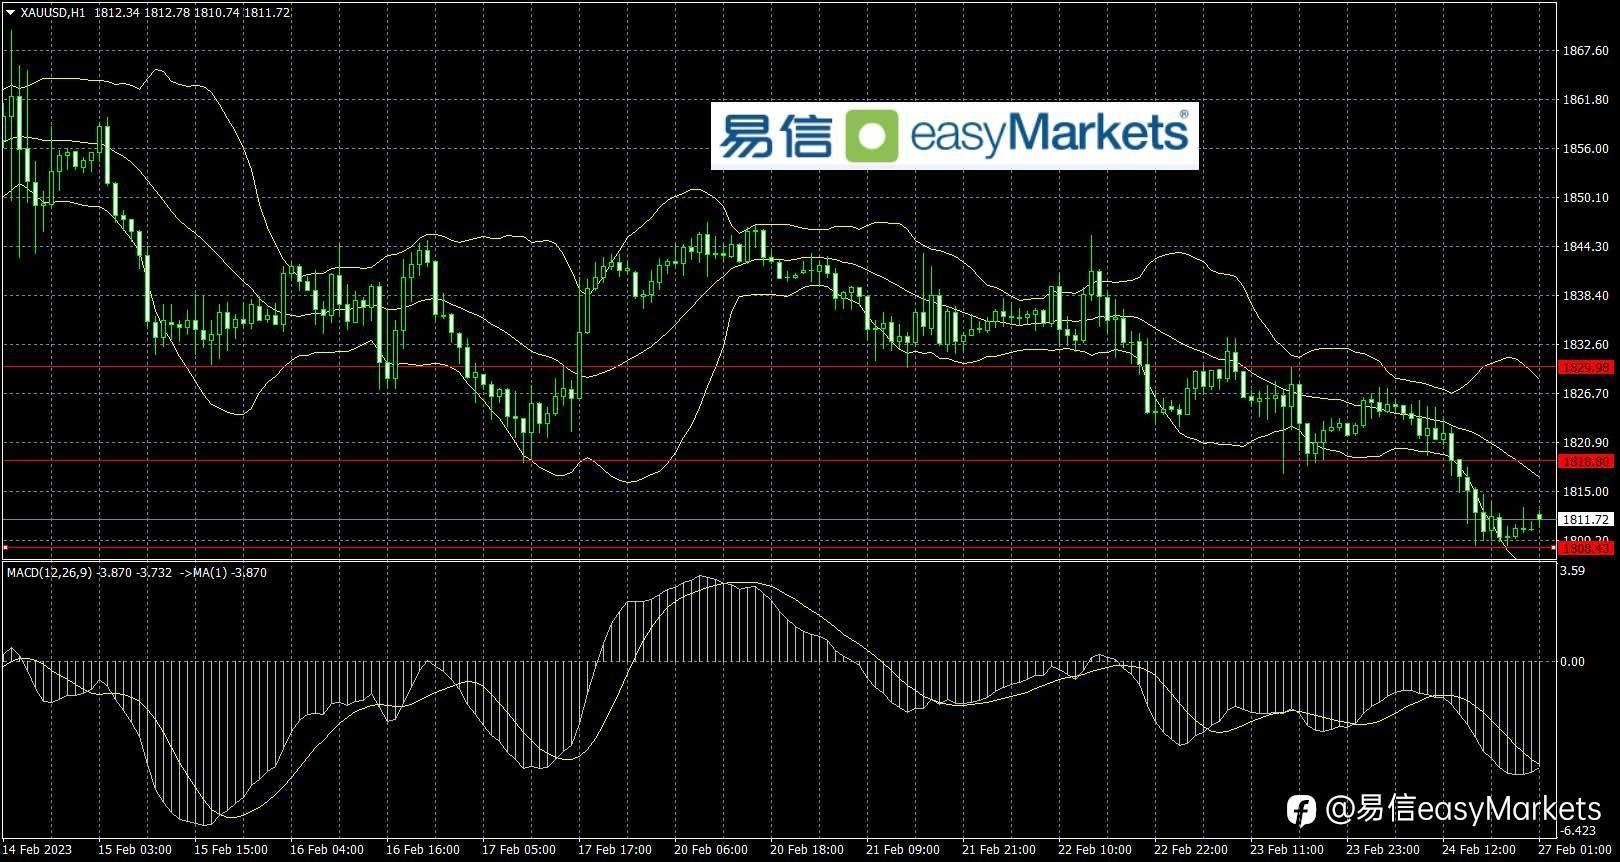The width and height of the screenshot is (1620, 862).
Task: Click the 22 Feb 22:00 time label
Action: coord(1191,850)
